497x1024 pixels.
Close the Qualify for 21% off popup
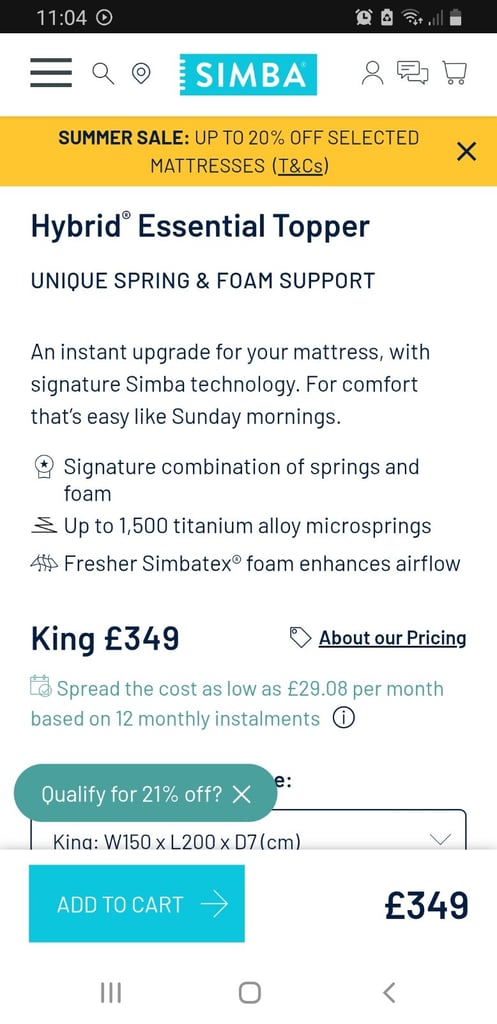point(242,795)
